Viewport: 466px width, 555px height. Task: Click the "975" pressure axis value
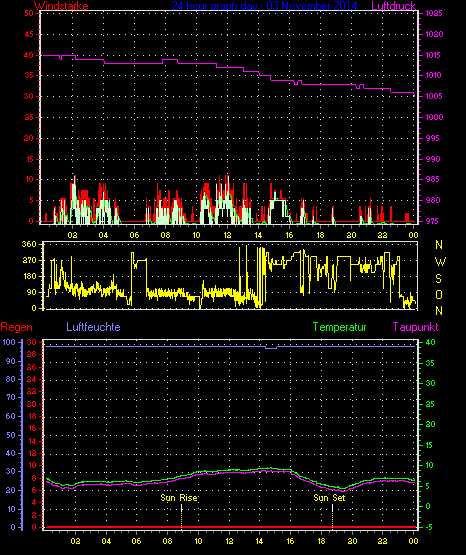[433, 221]
